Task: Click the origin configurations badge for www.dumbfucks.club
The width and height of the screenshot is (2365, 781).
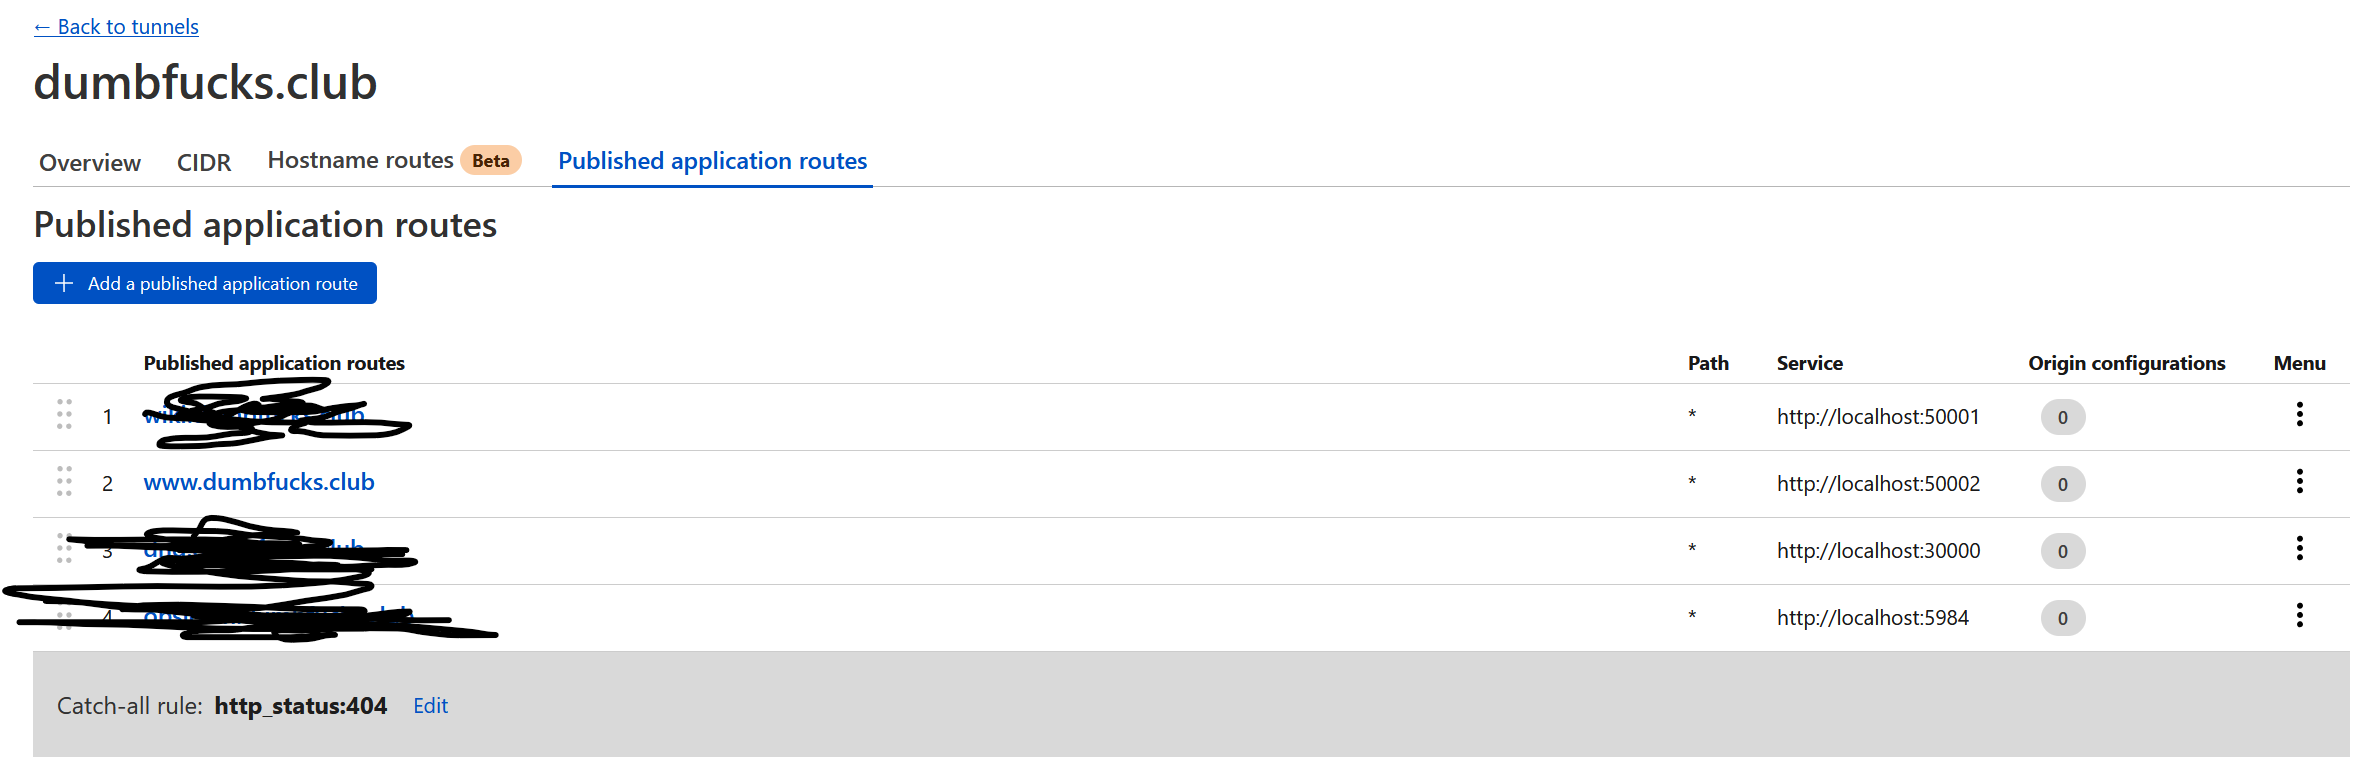Action: coord(2062,484)
